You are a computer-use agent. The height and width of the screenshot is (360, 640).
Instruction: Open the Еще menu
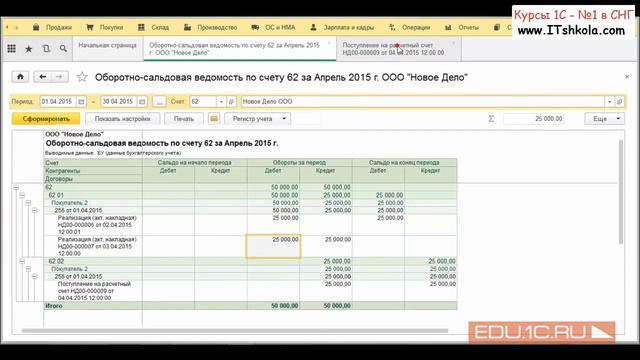[604, 119]
